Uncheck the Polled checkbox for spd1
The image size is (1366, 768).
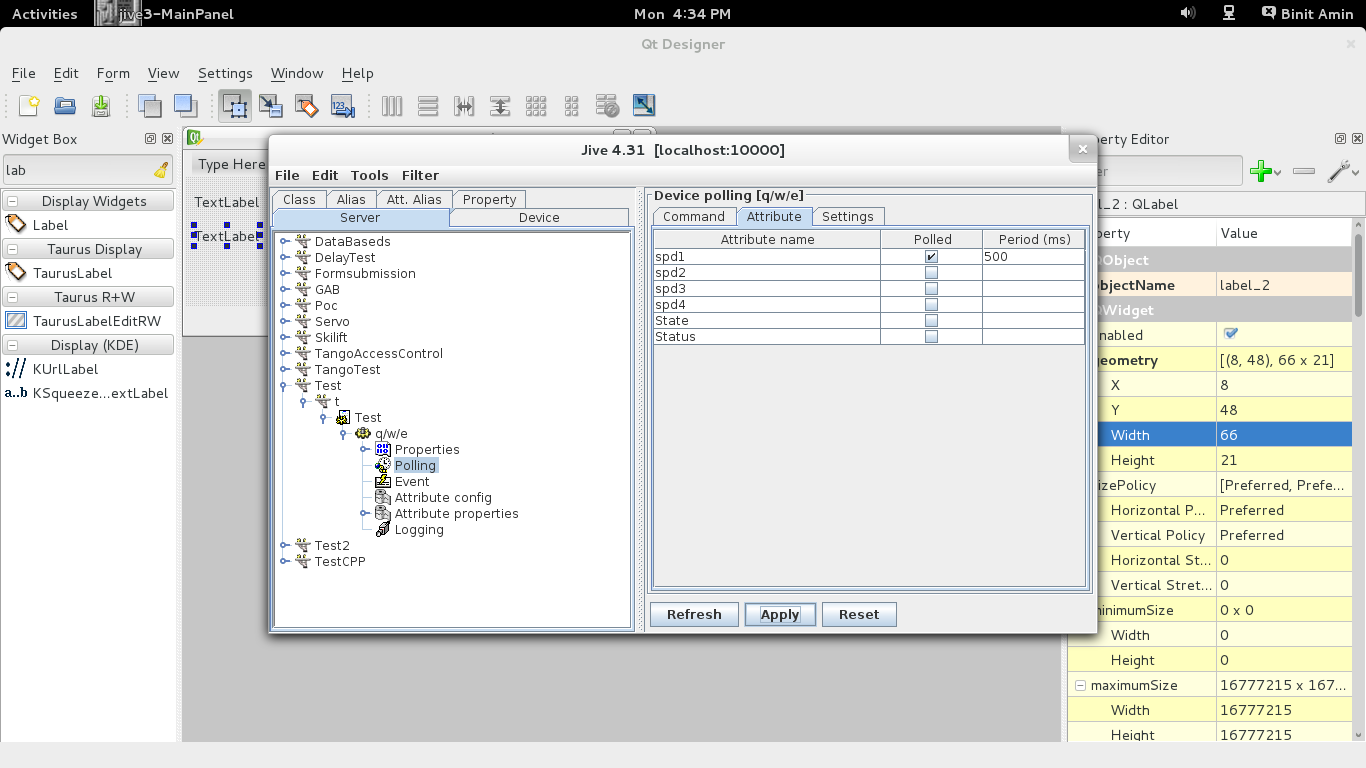(x=931, y=257)
